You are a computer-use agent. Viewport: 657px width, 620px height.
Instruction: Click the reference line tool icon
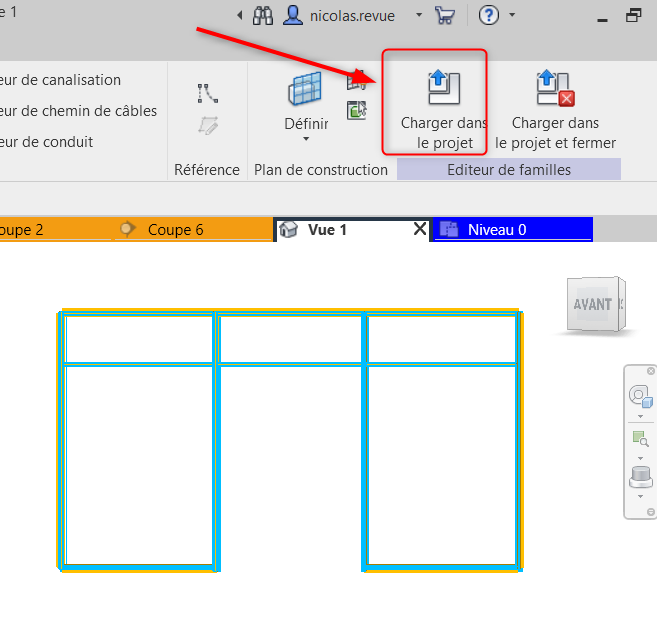tap(207, 93)
